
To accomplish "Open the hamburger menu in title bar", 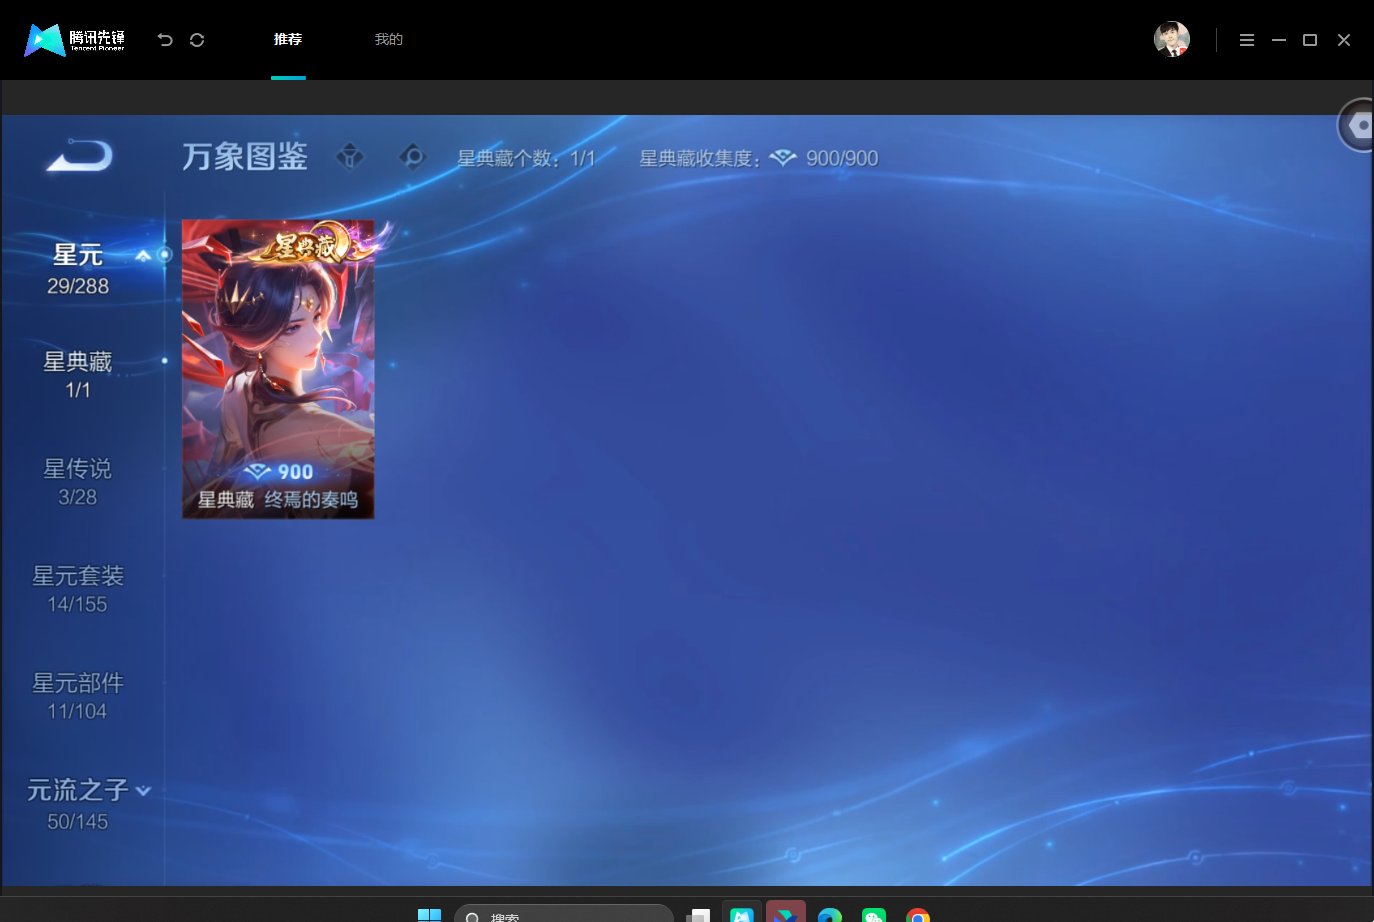I will 1247,40.
